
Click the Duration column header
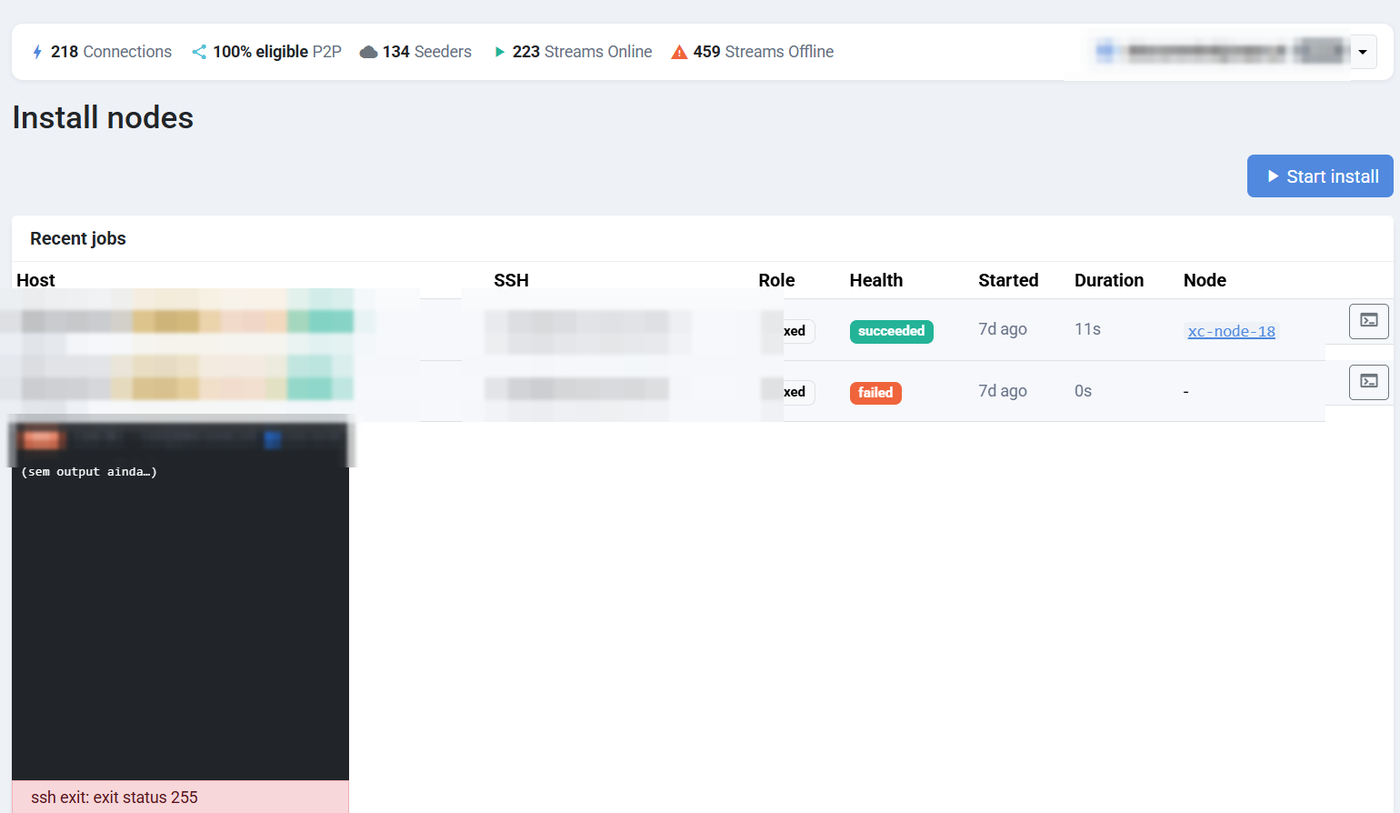coord(1109,280)
